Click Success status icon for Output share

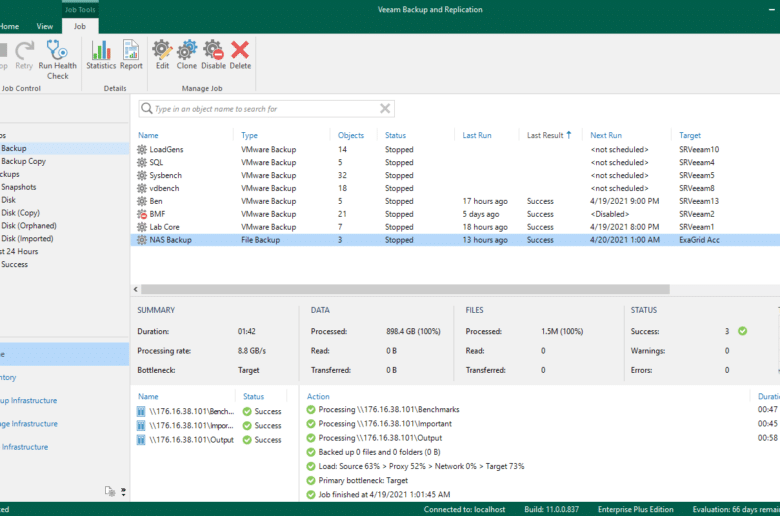coord(247,440)
